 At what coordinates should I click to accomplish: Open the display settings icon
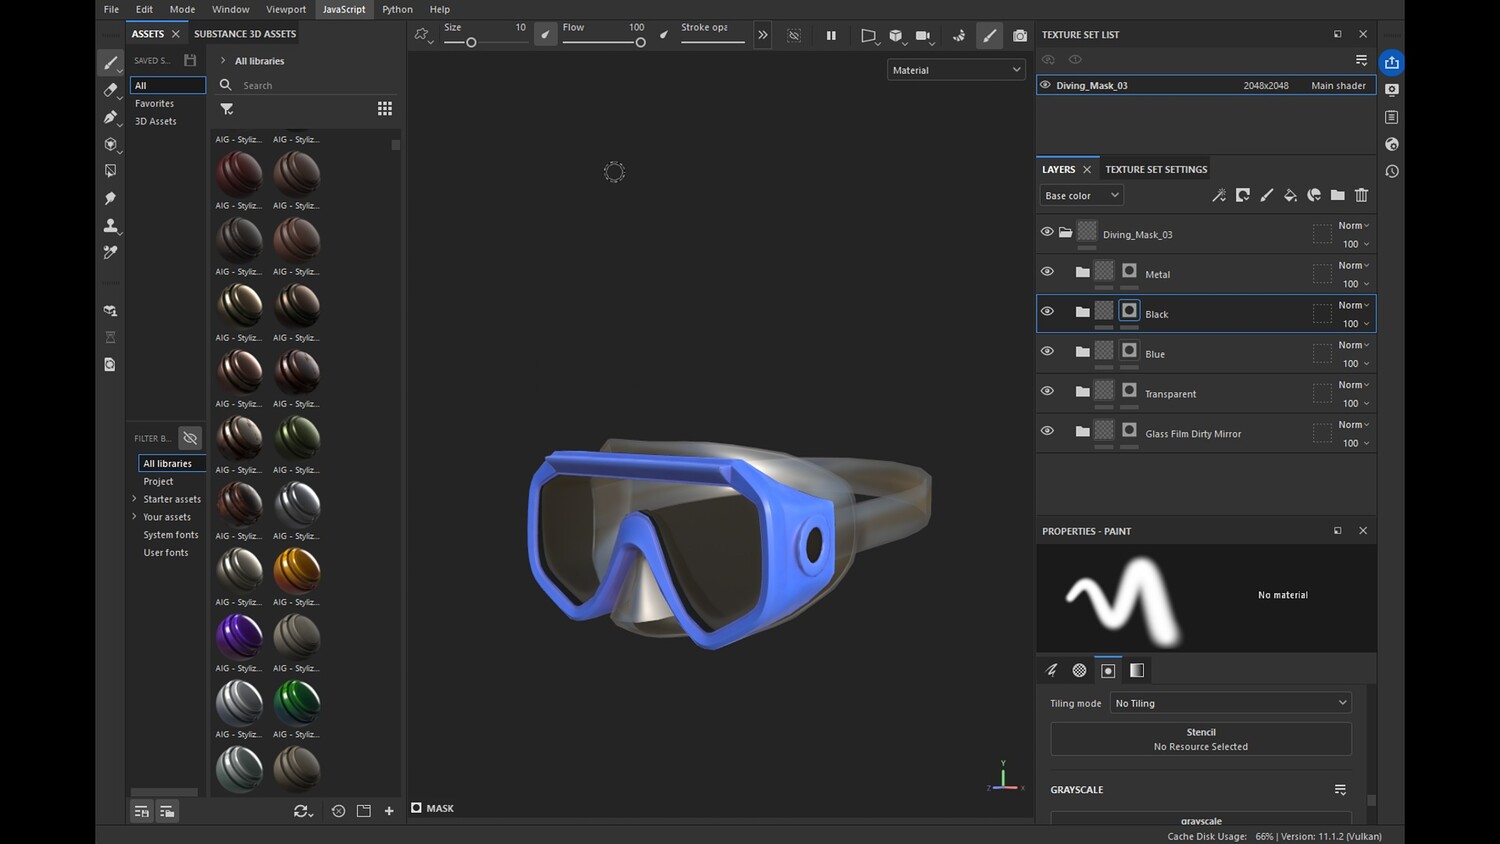coord(1391,90)
